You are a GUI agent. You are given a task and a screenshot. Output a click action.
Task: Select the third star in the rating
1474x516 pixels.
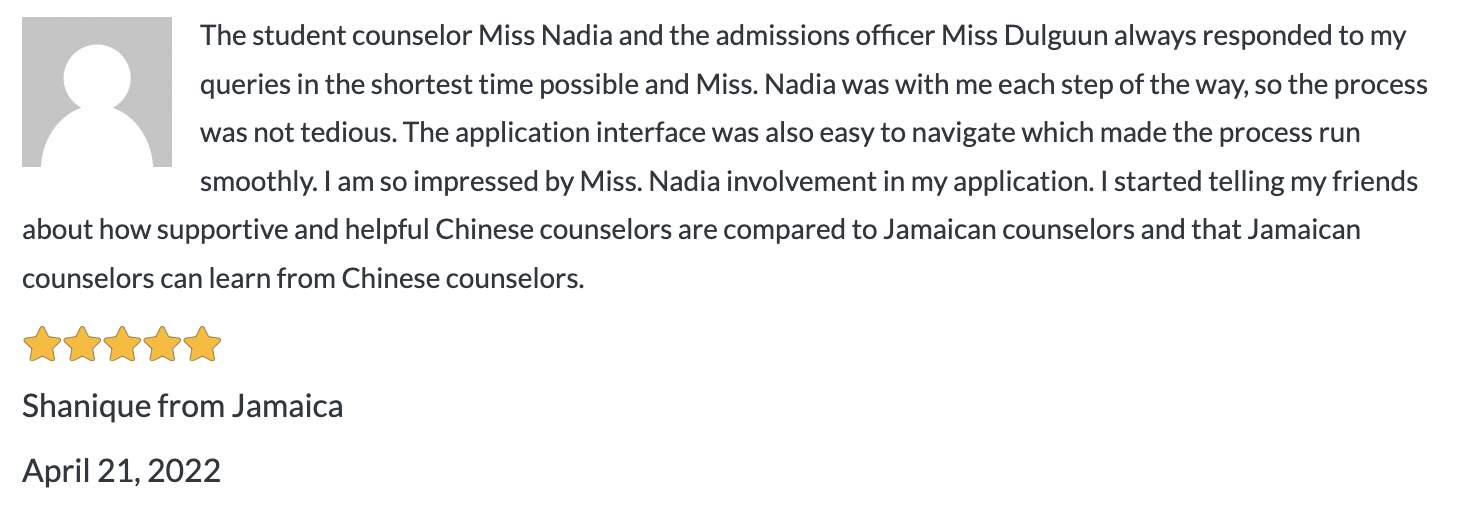(x=122, y=345)
